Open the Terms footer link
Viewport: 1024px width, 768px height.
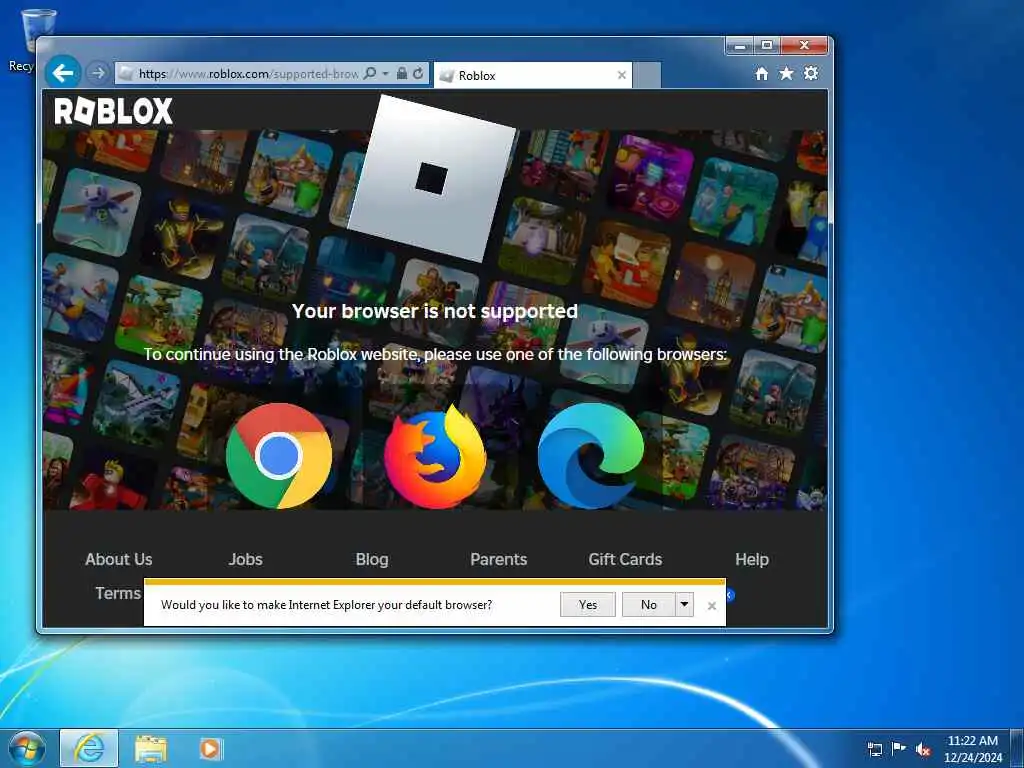click(x=118, y=593)
